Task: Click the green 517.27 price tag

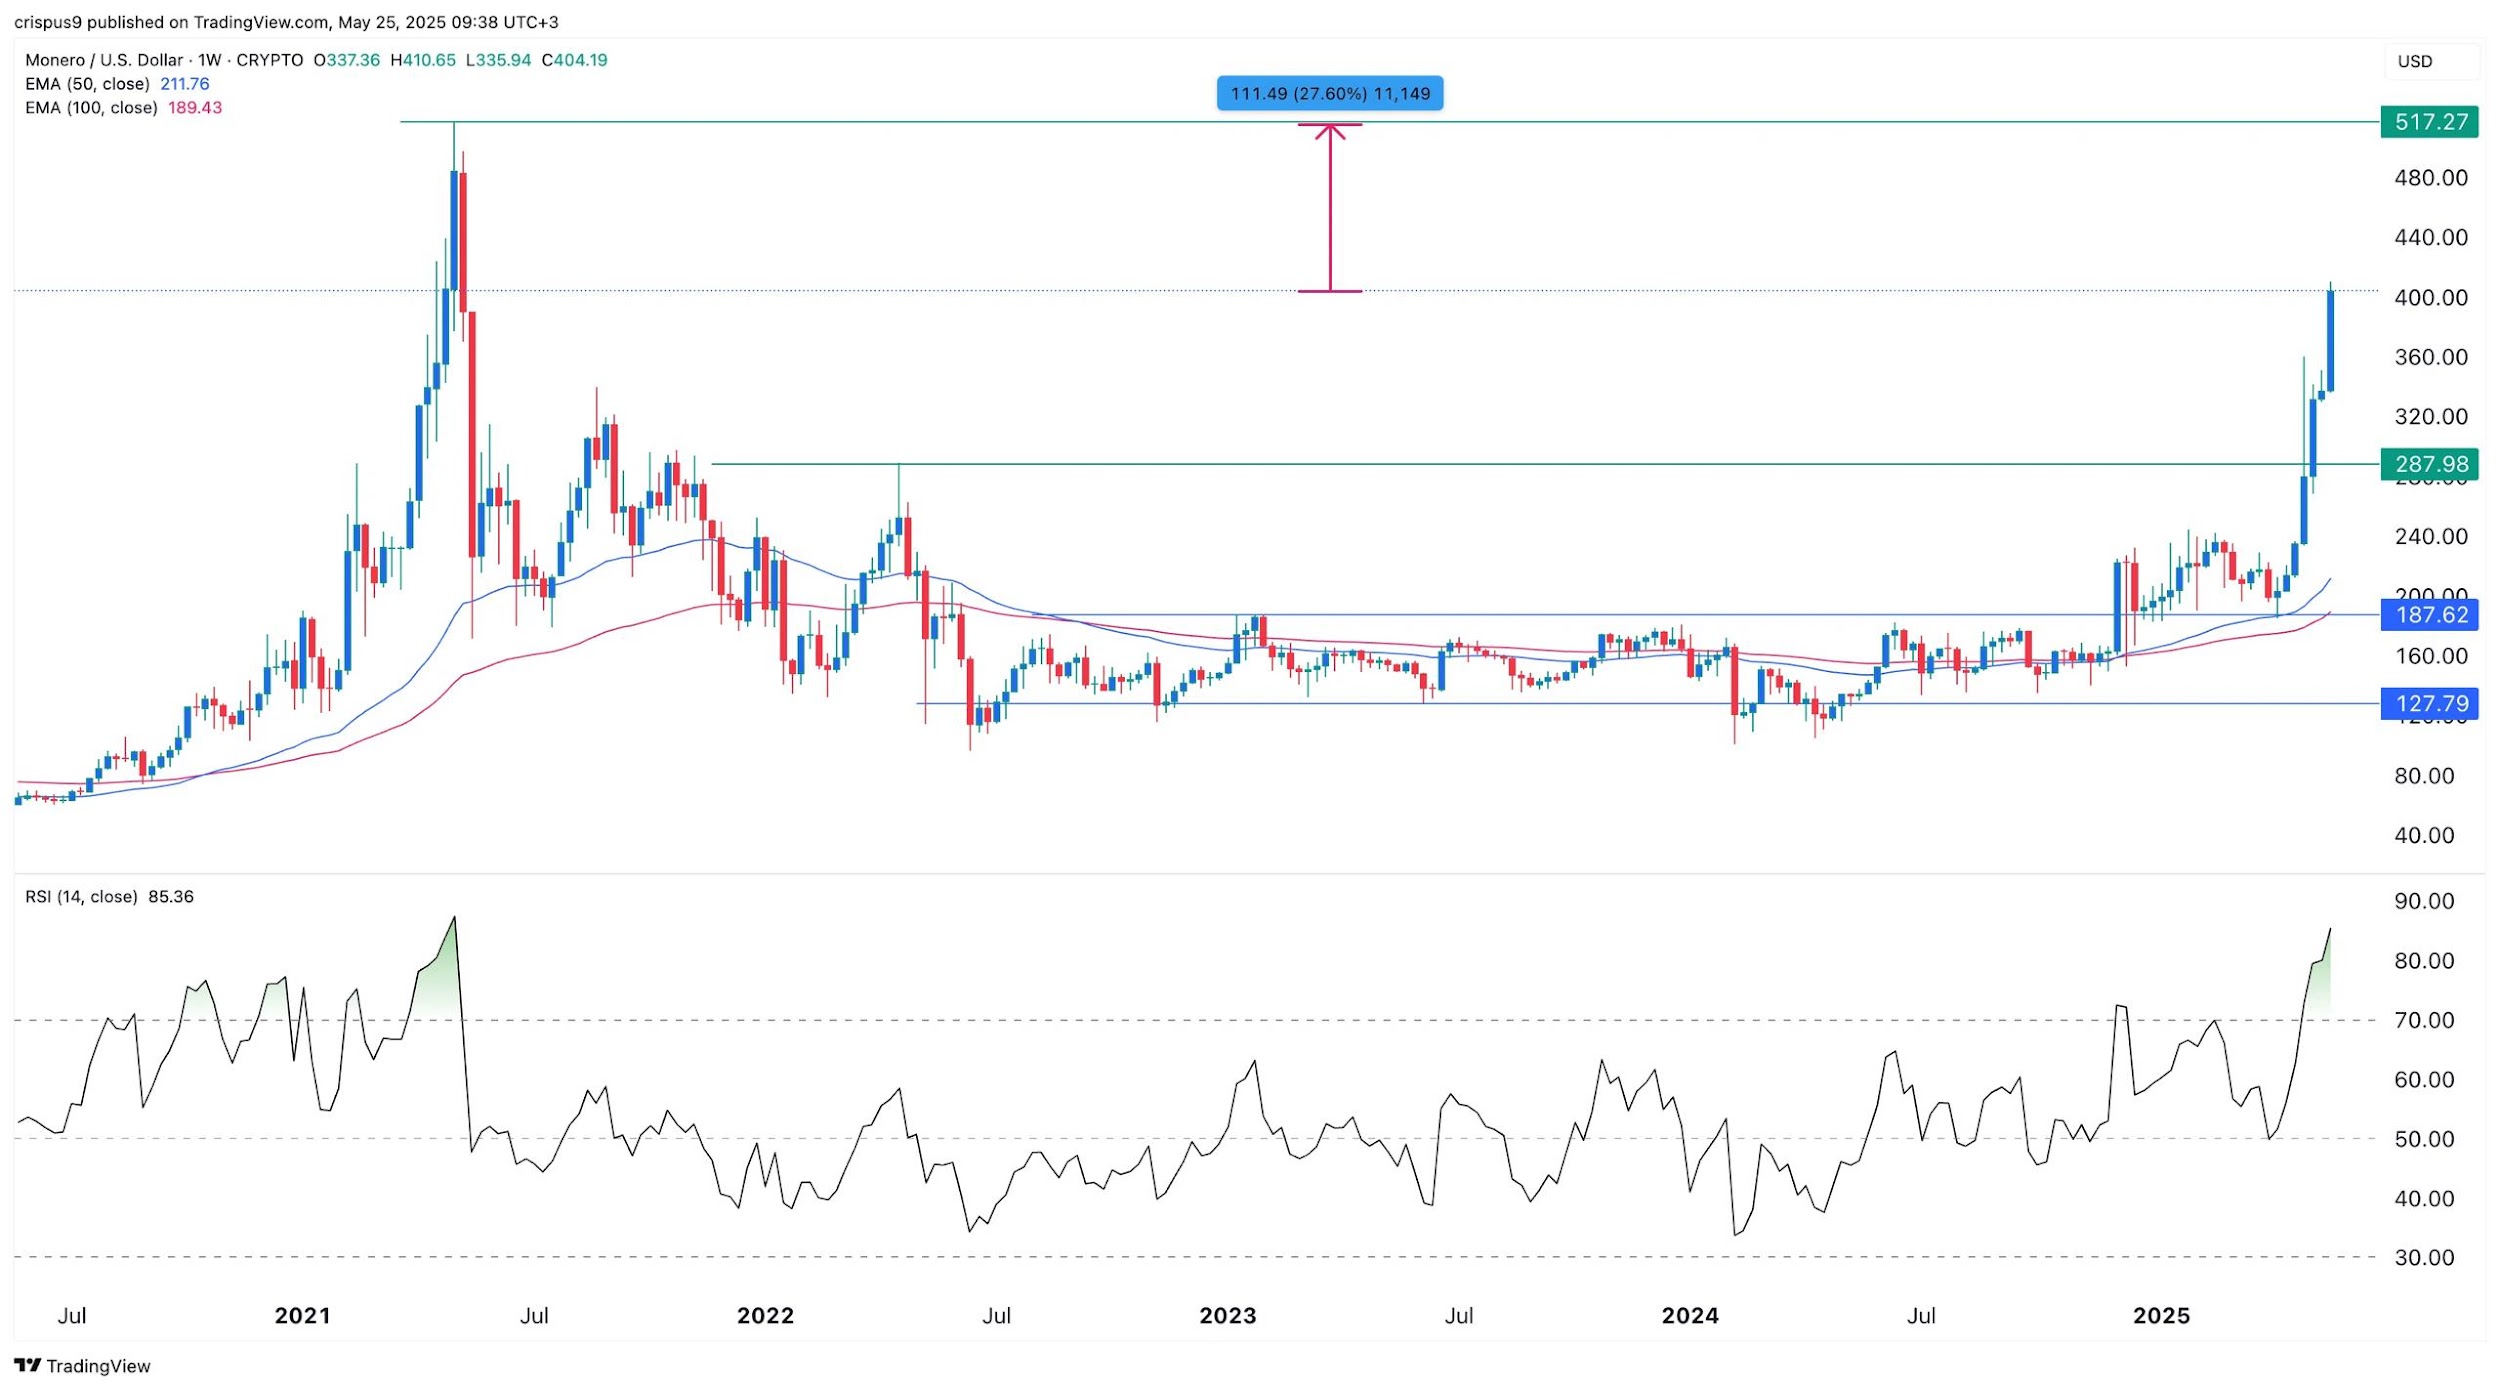Action: point(2430,122)
